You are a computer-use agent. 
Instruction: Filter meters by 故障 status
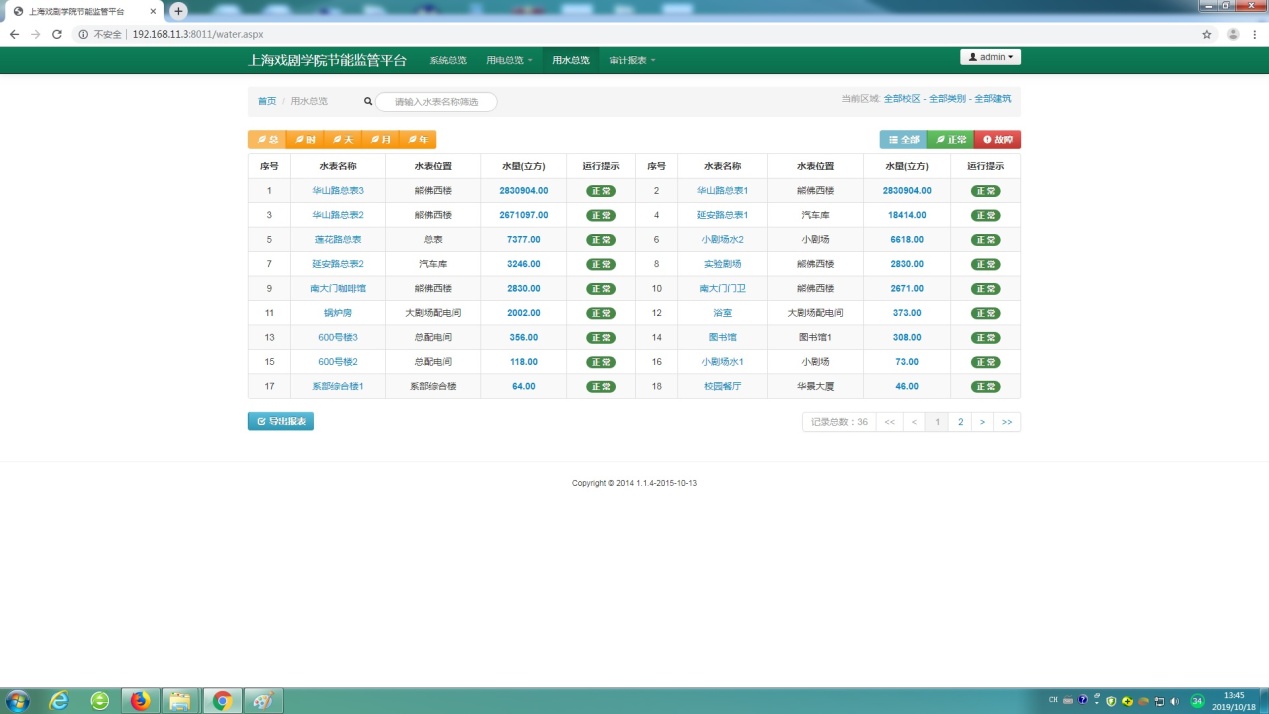point(997,140)
